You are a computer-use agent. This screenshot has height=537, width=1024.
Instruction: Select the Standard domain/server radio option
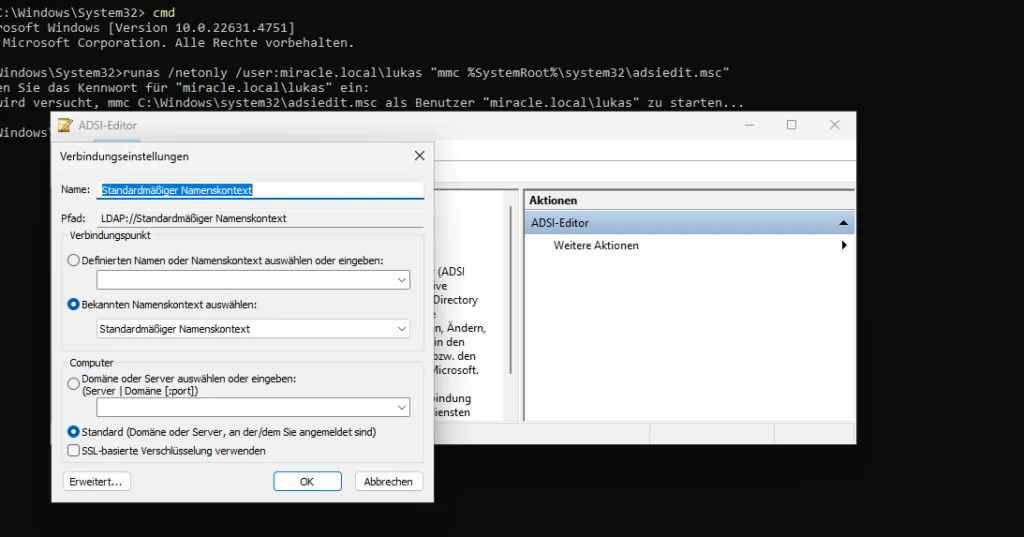[x=73, y=432]
